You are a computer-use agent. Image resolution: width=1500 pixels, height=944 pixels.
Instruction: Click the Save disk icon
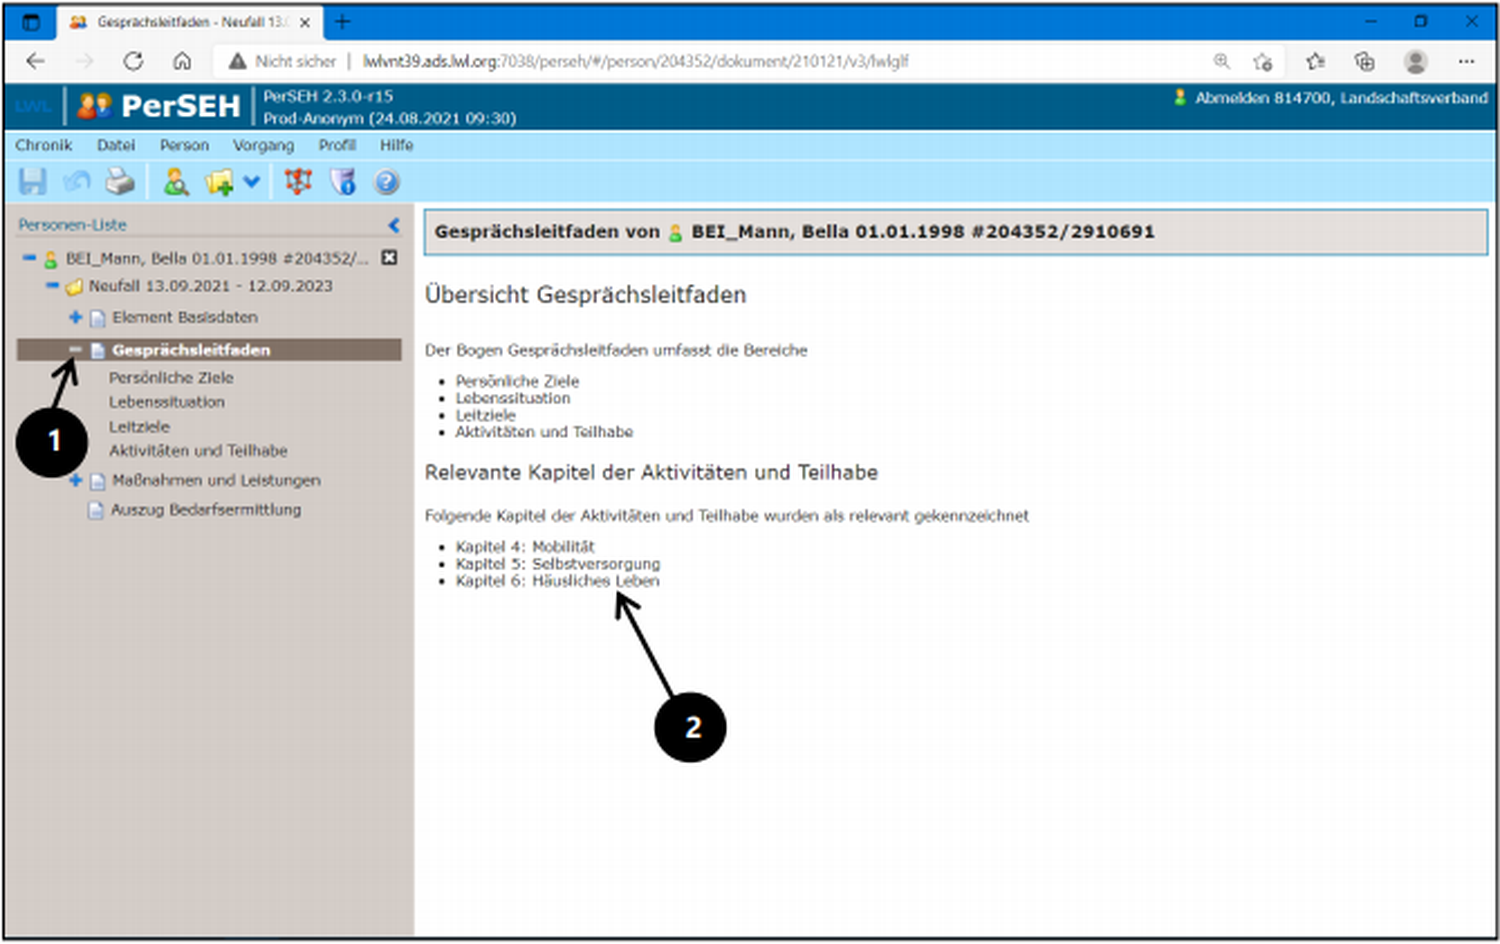(x=32, y=182)
